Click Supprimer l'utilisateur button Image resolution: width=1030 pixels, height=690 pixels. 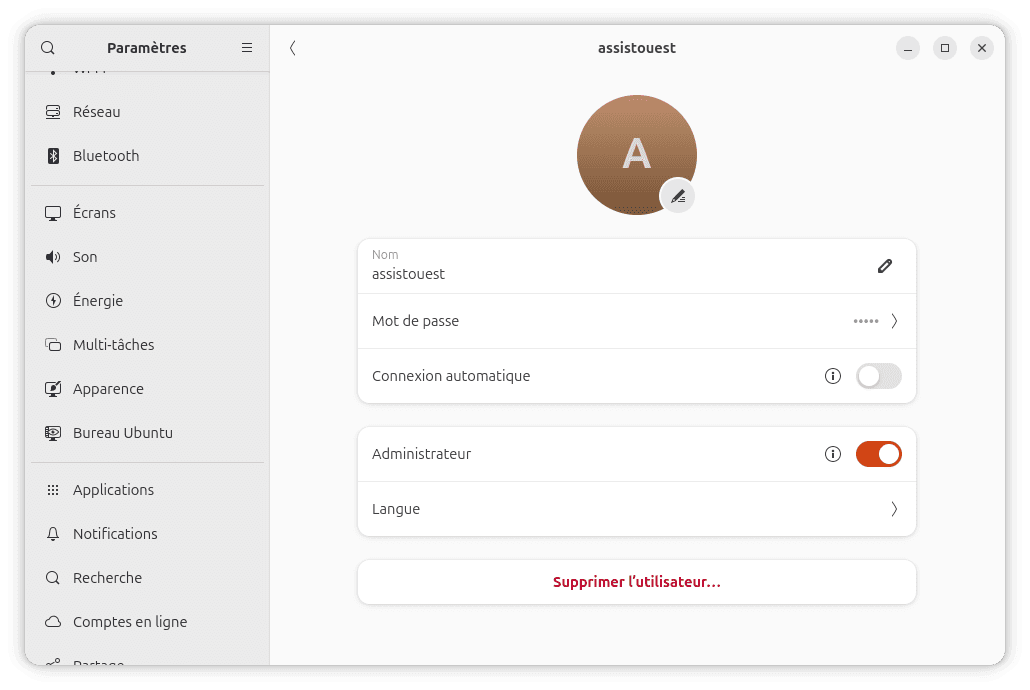point(637,582)
